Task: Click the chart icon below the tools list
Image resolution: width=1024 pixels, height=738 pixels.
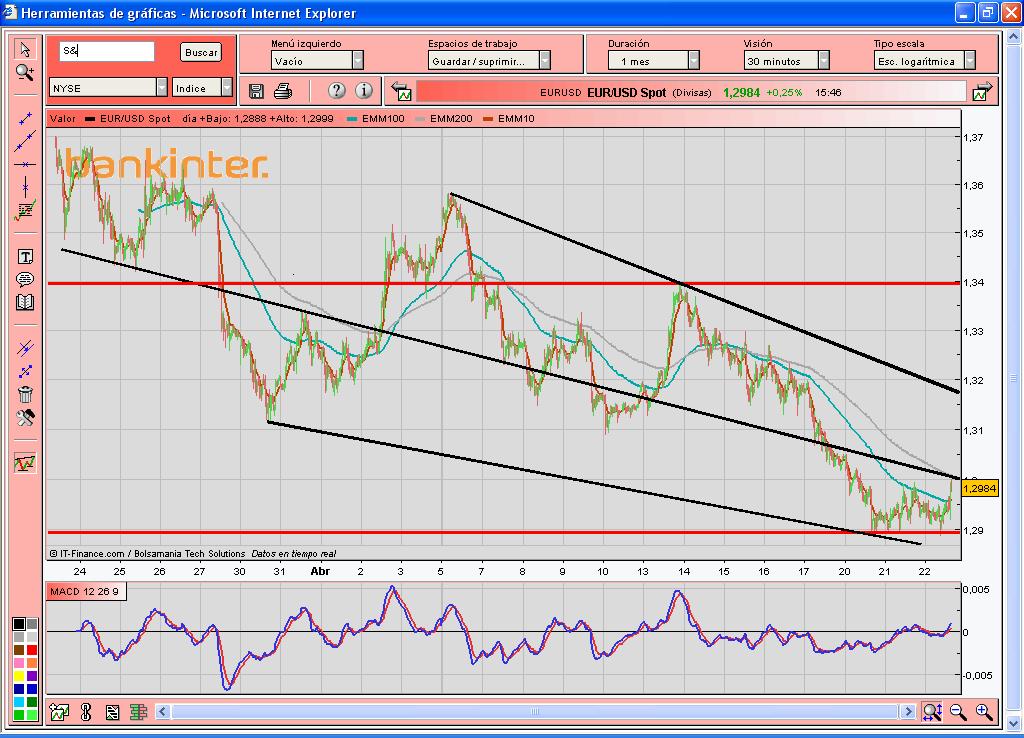Action: pos(25,463)
